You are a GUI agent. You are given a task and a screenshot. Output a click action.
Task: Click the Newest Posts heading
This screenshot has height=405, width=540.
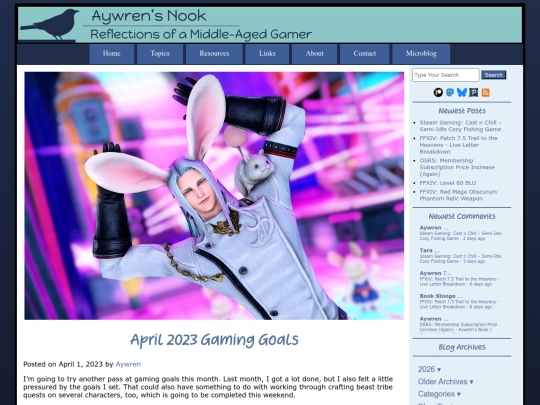click(x=462, y=111)
